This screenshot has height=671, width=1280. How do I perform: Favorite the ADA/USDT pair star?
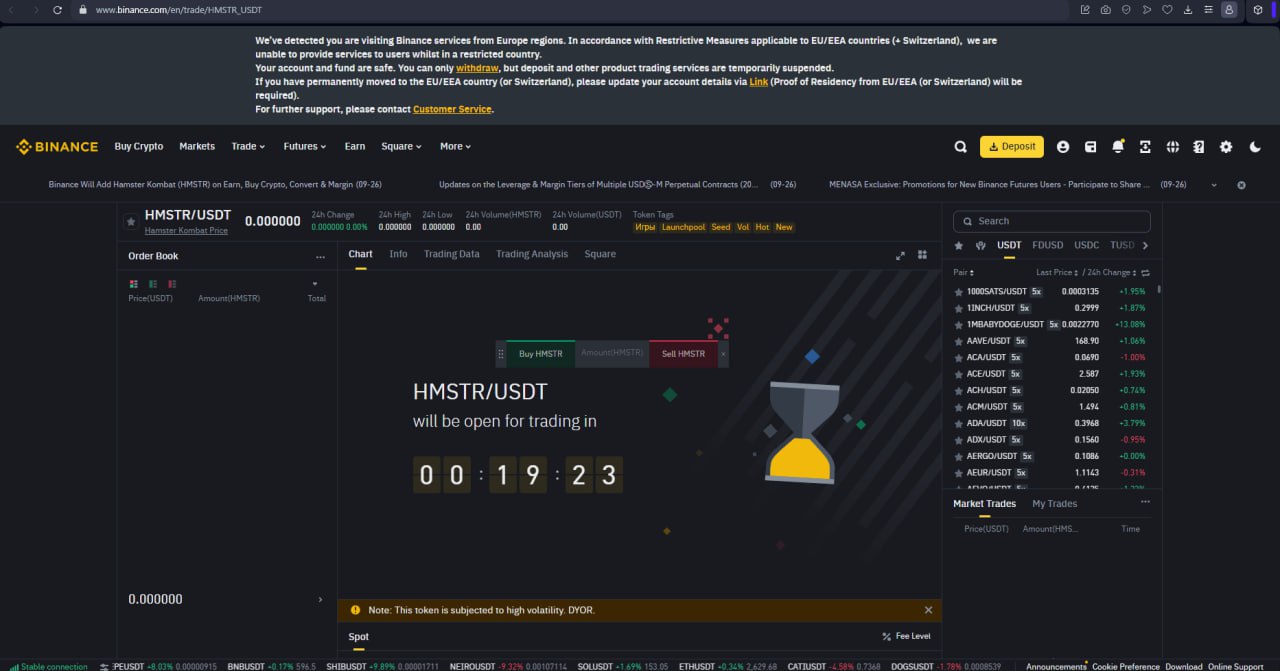click(x=959, y=423)
